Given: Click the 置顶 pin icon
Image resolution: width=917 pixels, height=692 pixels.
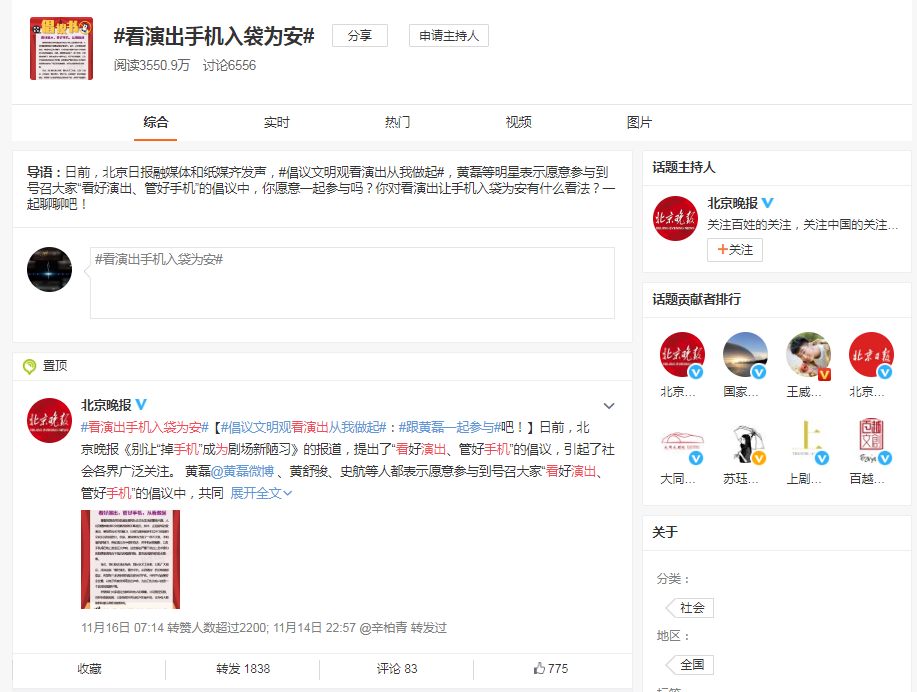Looking at the screenshot, I should [x=29, y=367].
